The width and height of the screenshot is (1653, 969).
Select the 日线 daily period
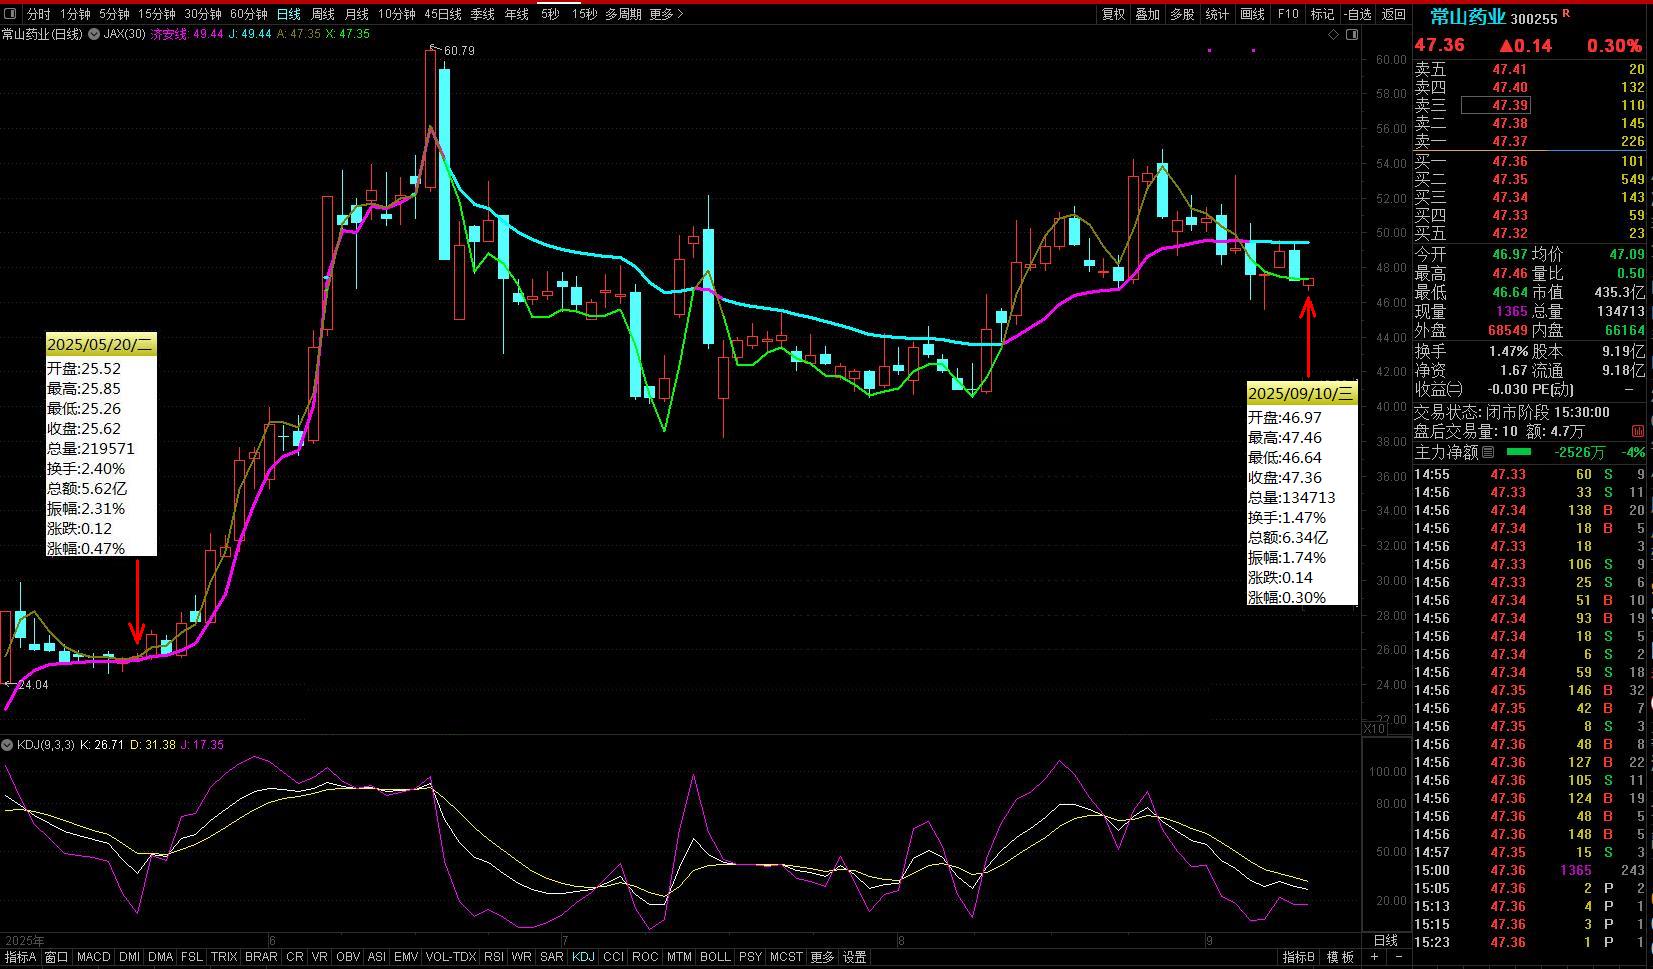coord(289,14)
